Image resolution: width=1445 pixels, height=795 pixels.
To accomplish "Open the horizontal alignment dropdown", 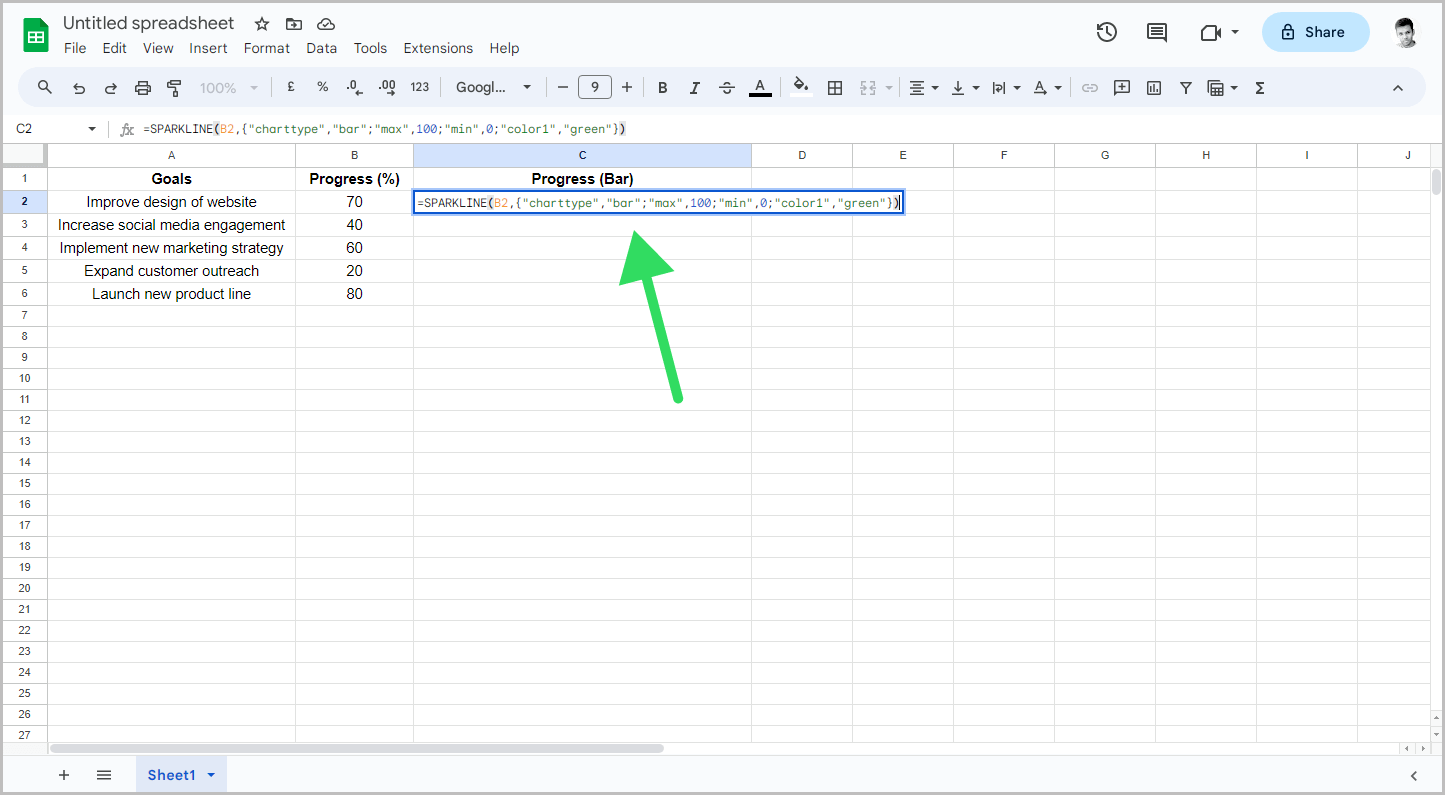I will click(923, 87).
